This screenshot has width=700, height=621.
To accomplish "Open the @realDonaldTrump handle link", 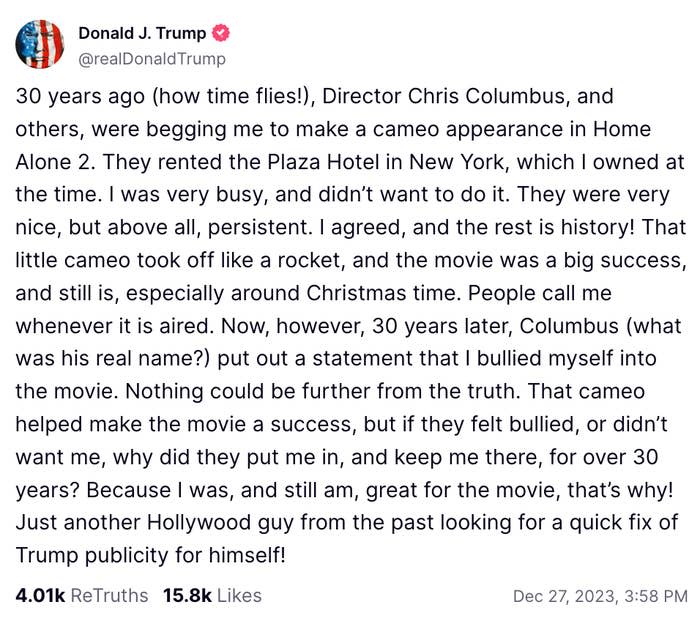I will [x=151, y=59].
